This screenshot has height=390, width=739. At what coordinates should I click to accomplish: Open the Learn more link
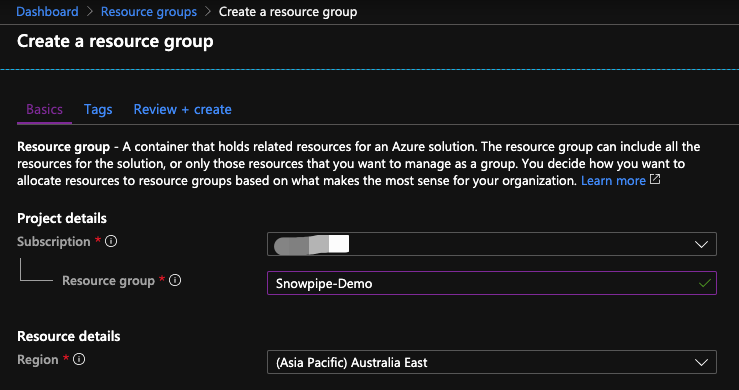(x=613, y=181)
